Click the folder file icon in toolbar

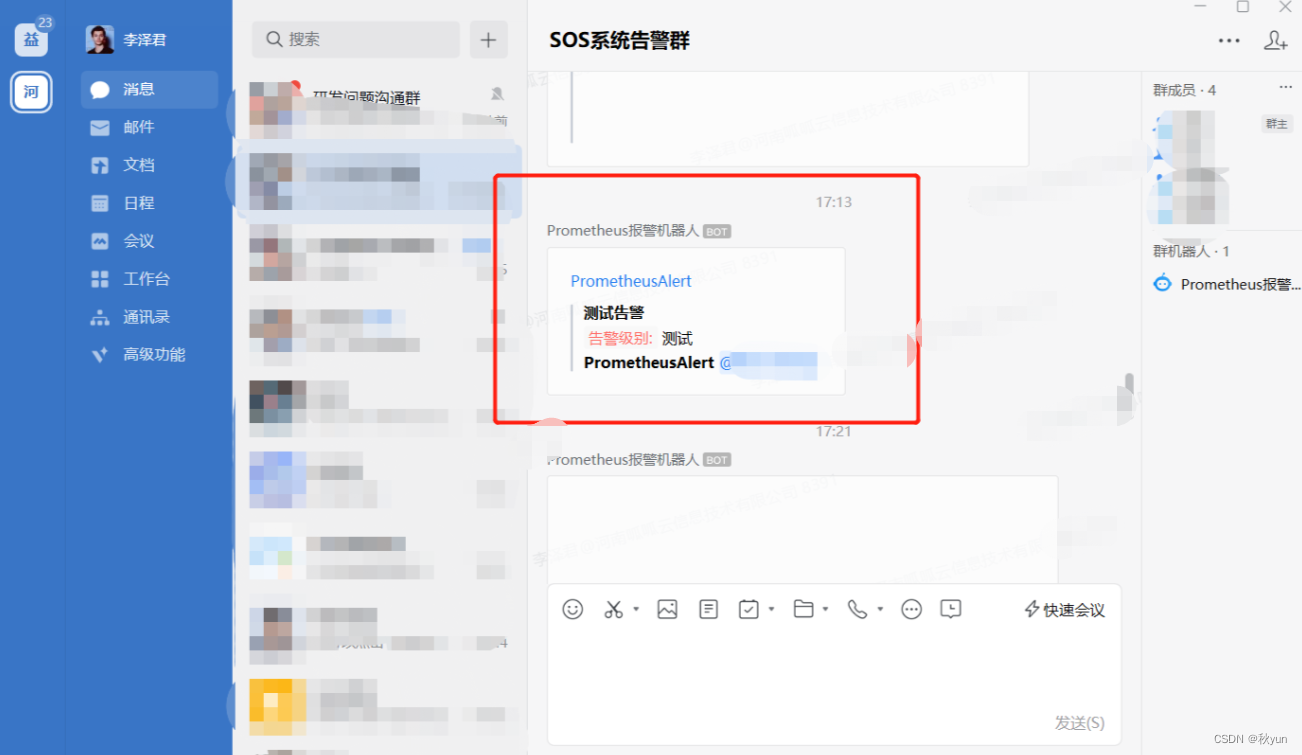point(804,609)
